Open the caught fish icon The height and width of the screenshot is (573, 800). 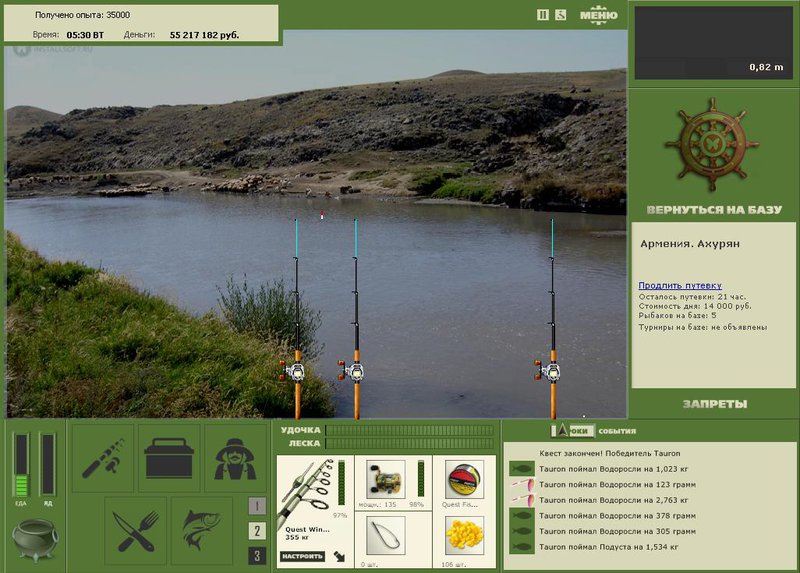point(202,531)
